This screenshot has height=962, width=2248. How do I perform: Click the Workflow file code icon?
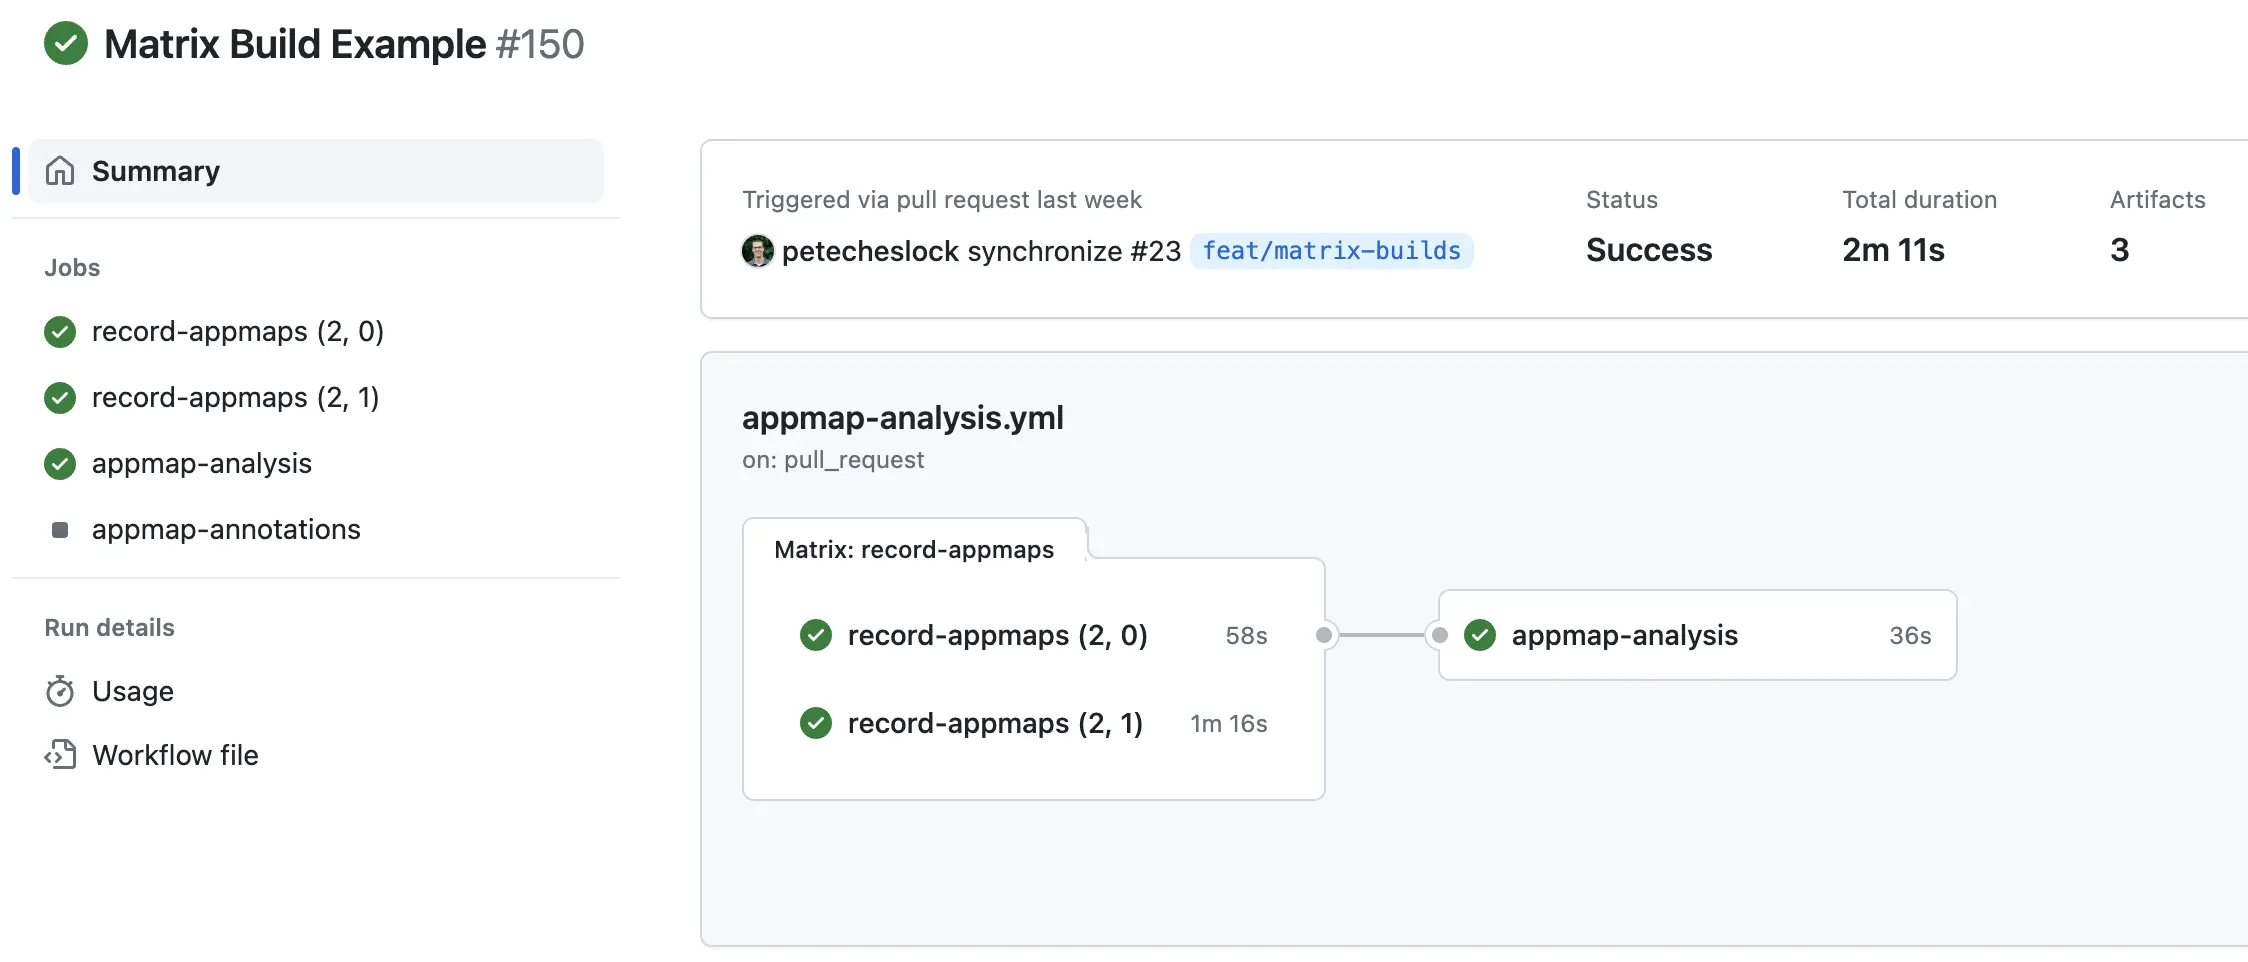point(60,755)
